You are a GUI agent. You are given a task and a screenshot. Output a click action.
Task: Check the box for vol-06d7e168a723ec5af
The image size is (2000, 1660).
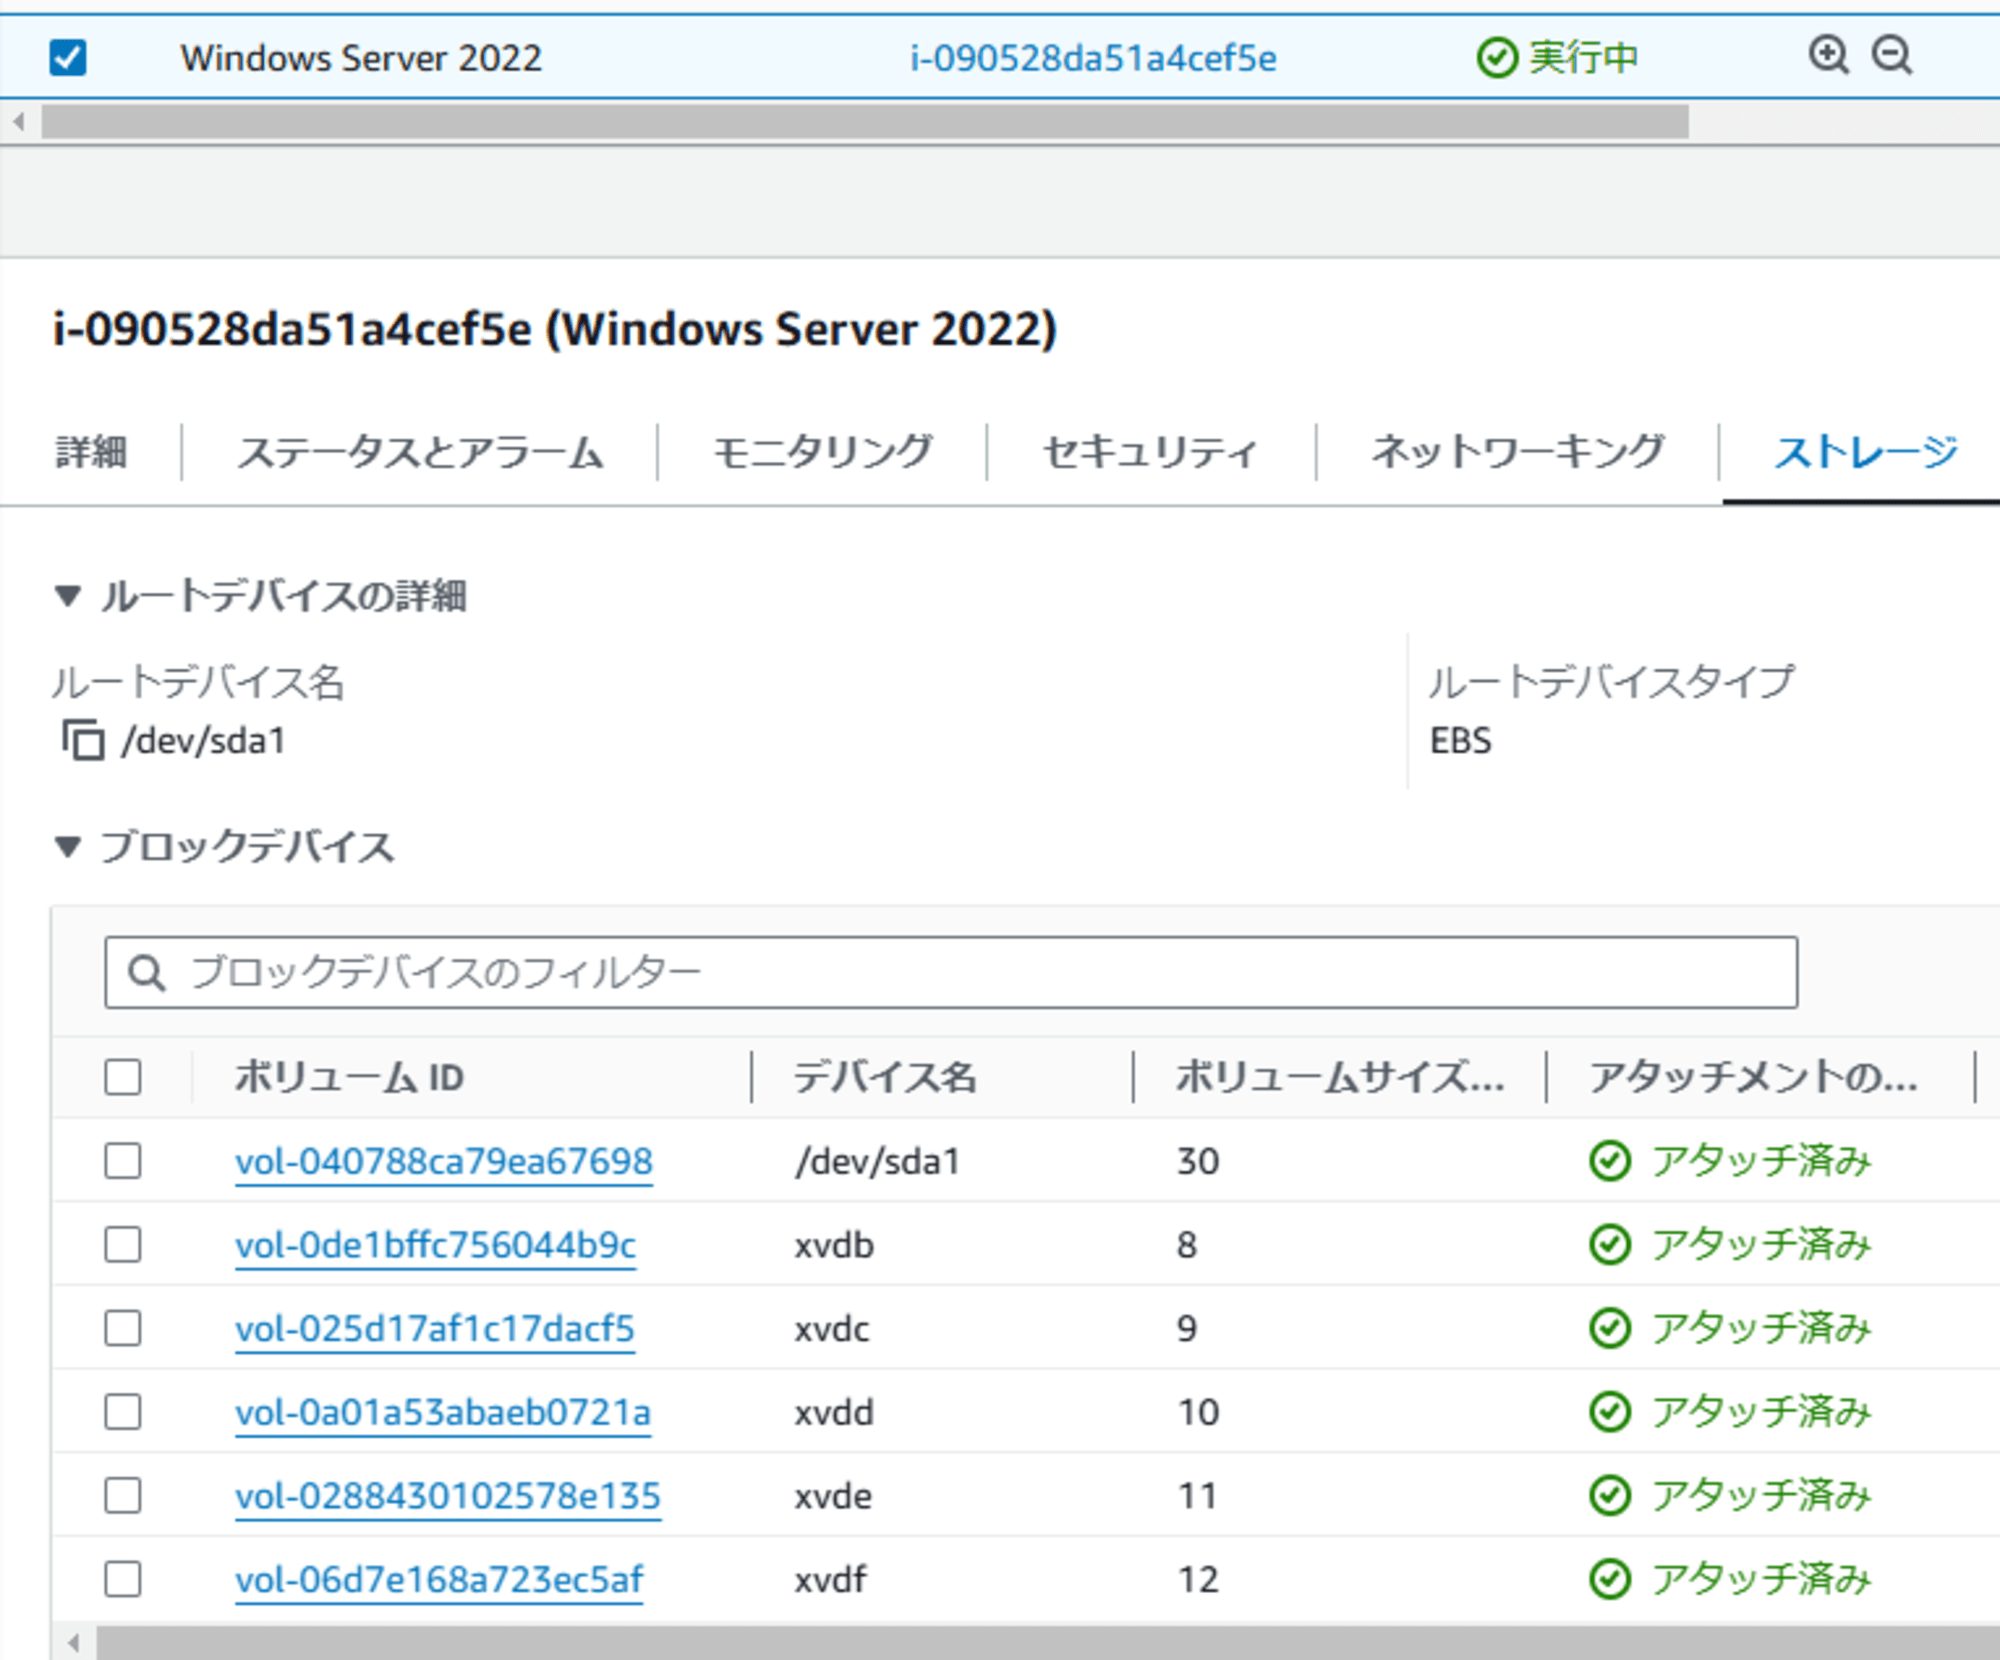click(123, 1579)
